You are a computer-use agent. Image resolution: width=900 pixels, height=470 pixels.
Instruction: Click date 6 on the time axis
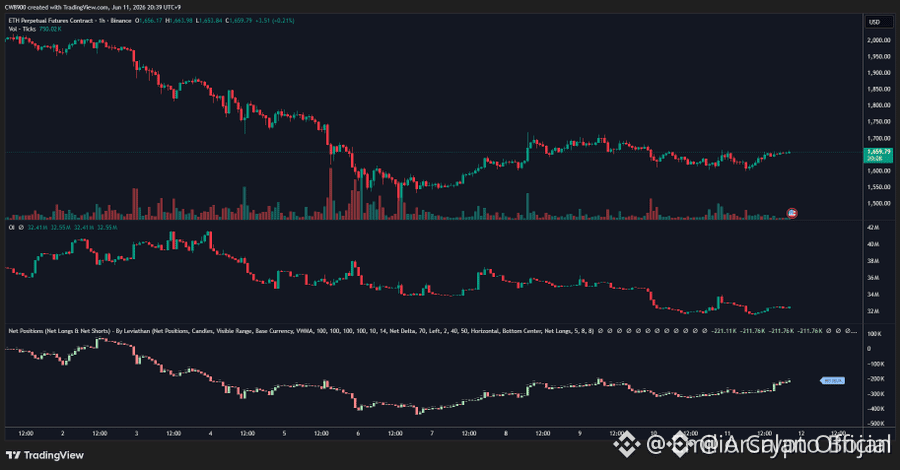(358, 433)
